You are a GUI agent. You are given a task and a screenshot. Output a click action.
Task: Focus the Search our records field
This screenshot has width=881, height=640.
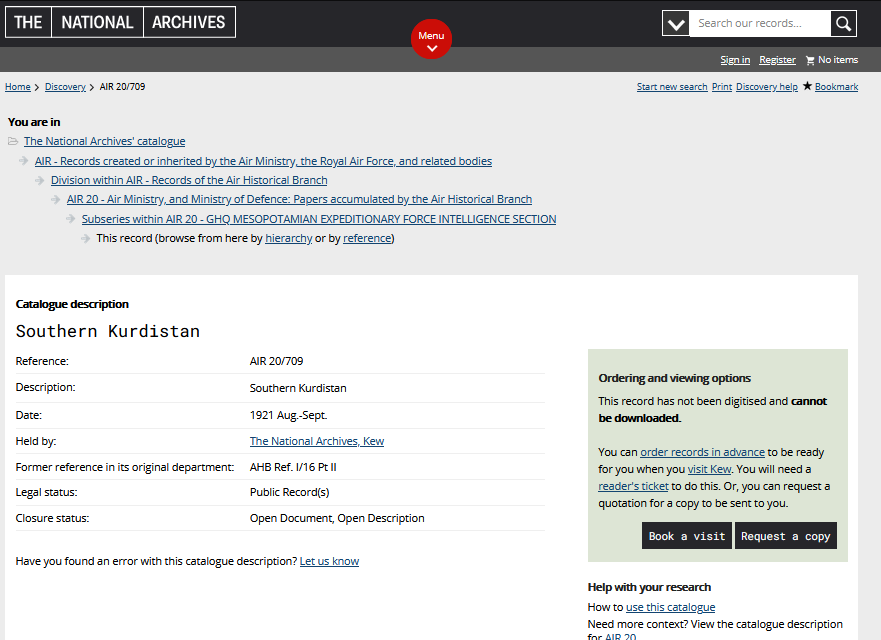pos(760,24)
